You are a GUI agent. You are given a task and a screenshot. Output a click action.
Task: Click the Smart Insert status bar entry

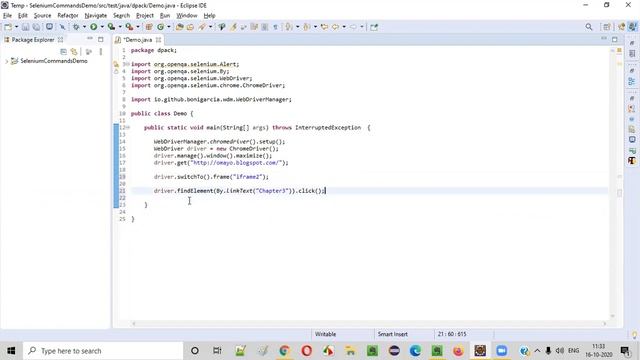pyautogui.click(x=392, y=334)
